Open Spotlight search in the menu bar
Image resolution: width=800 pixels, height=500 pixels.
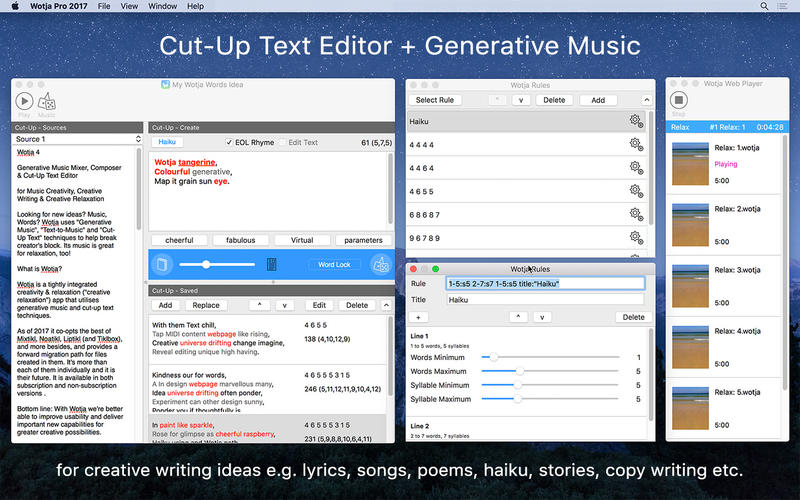[764, 6]
